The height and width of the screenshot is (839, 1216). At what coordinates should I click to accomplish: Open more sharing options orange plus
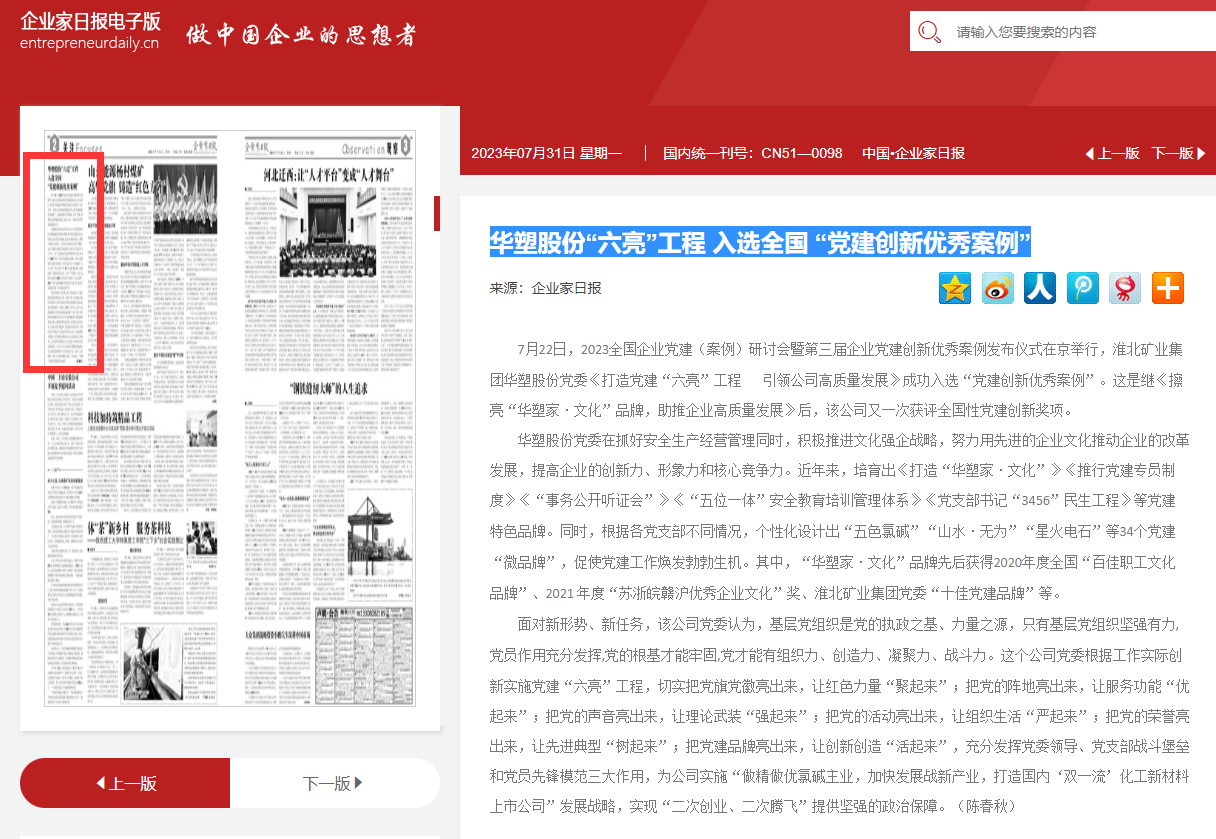(1167, 288)
